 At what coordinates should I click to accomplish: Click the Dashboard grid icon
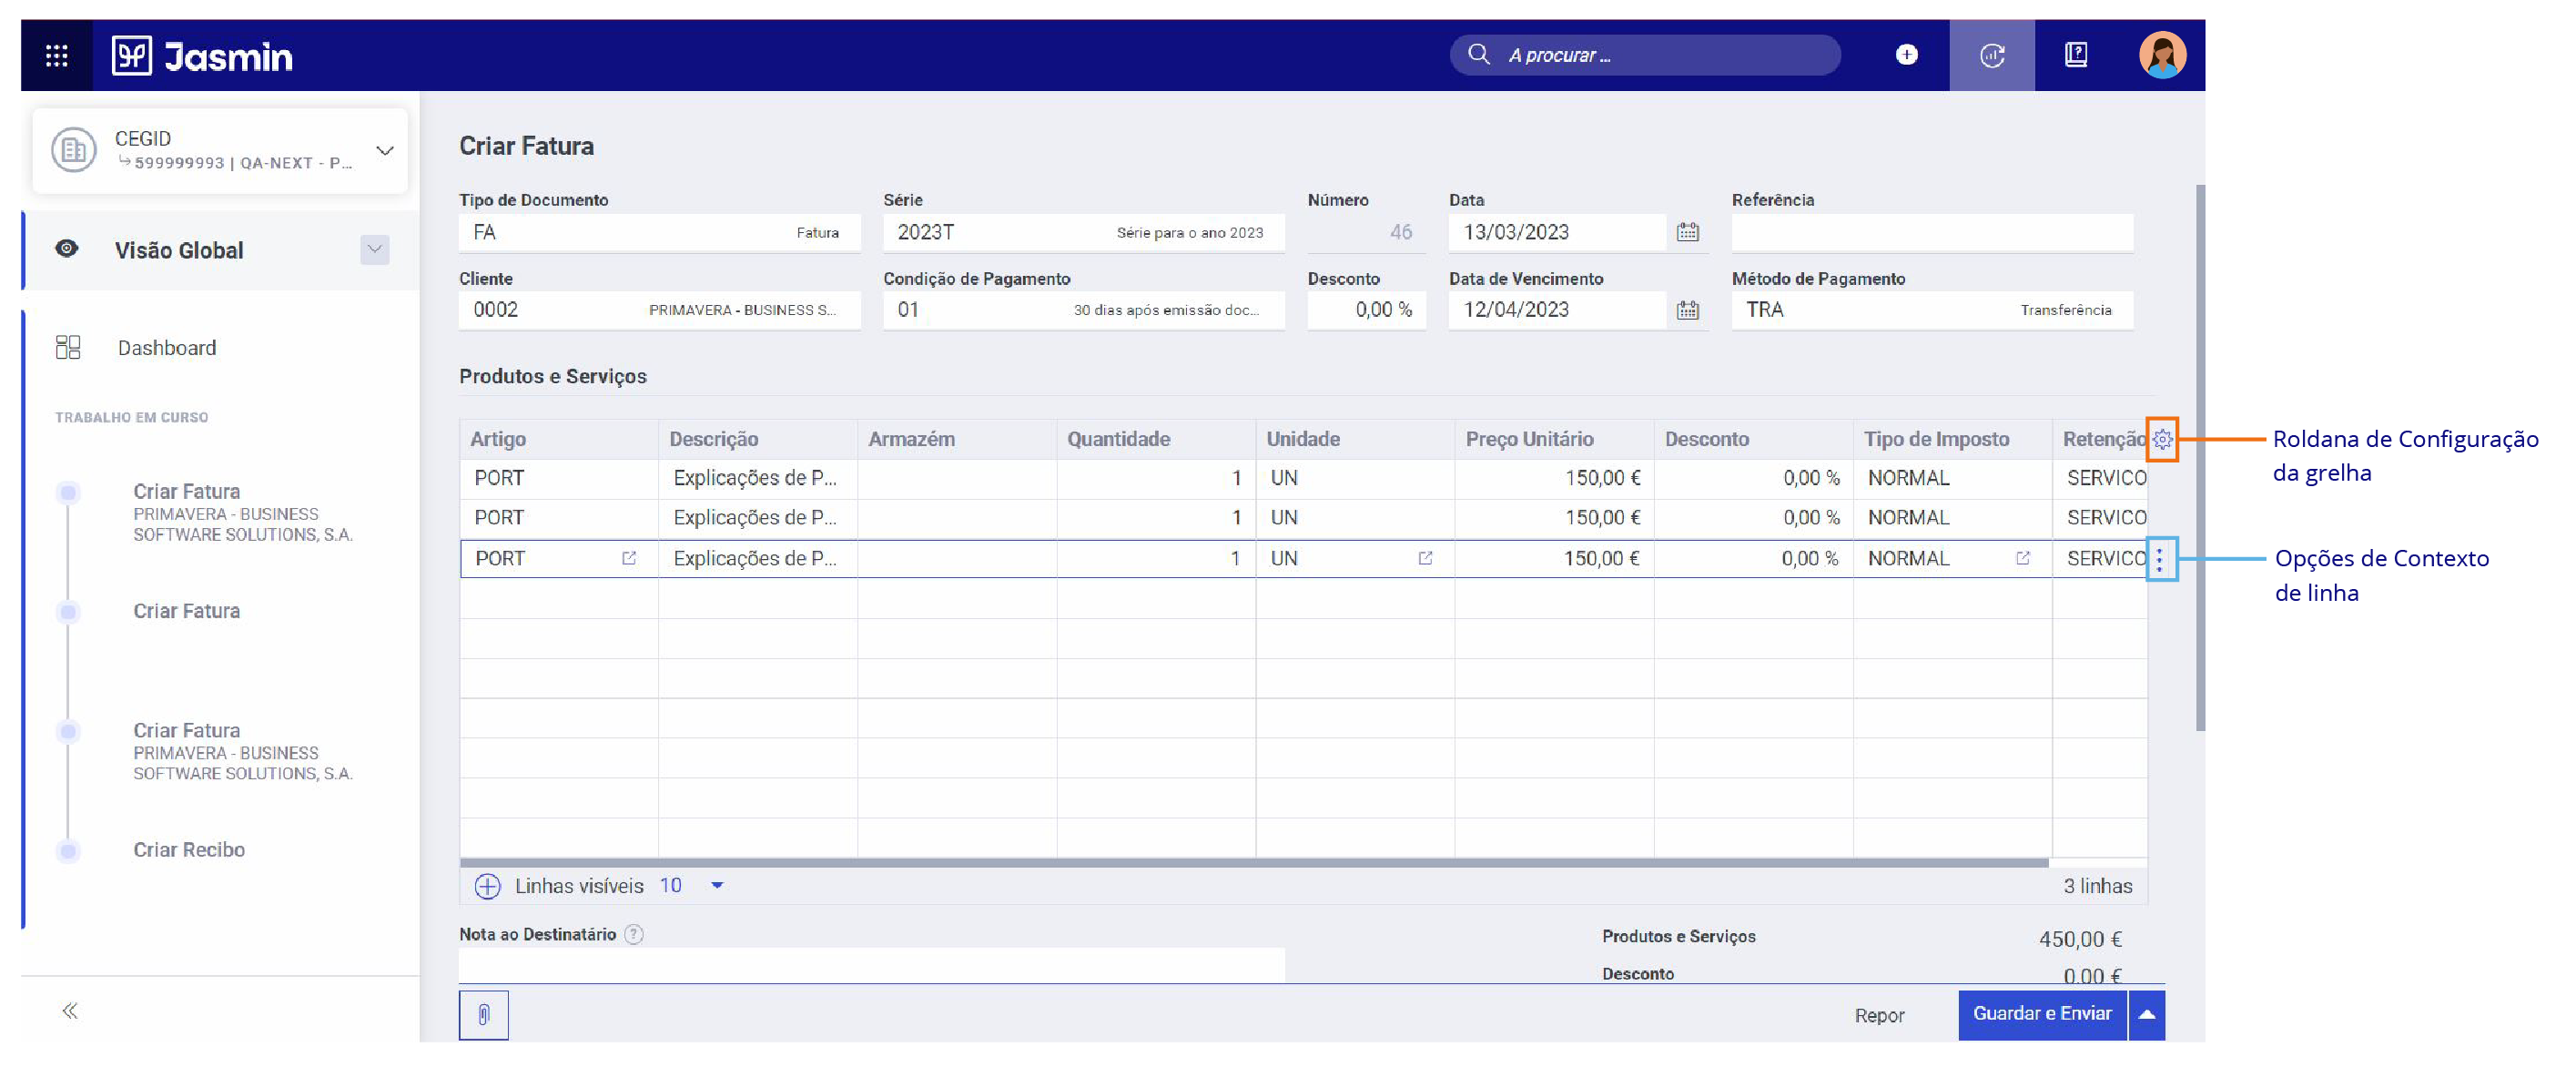[68, 347]
